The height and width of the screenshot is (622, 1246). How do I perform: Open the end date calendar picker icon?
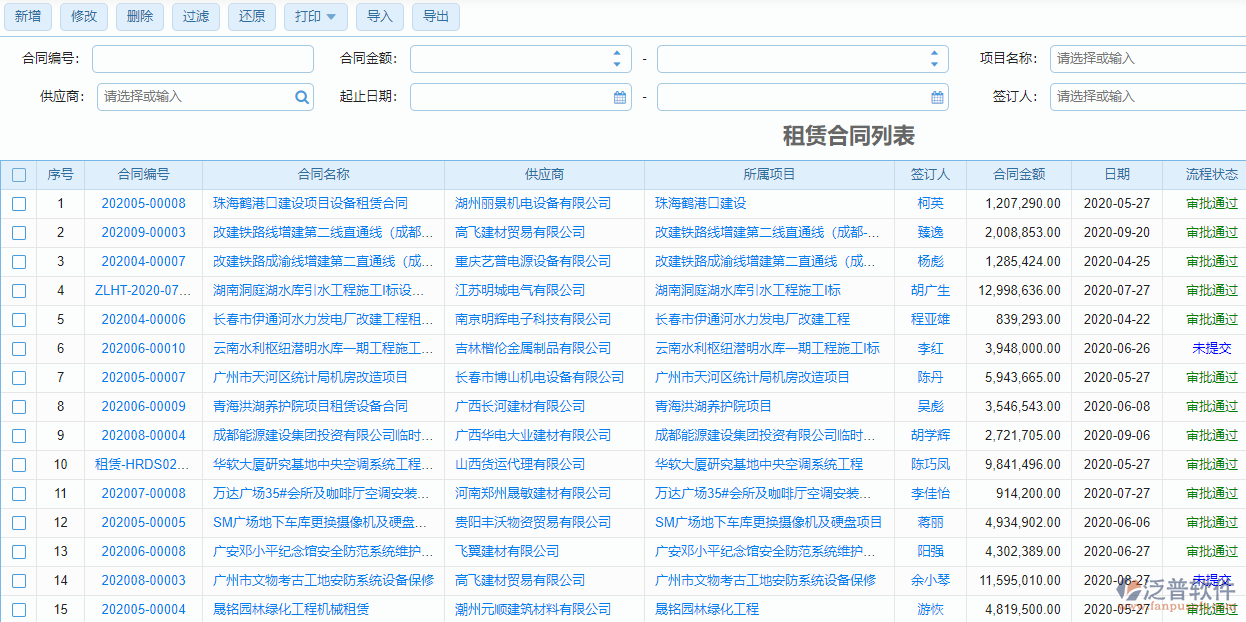(x=936, y=97)
